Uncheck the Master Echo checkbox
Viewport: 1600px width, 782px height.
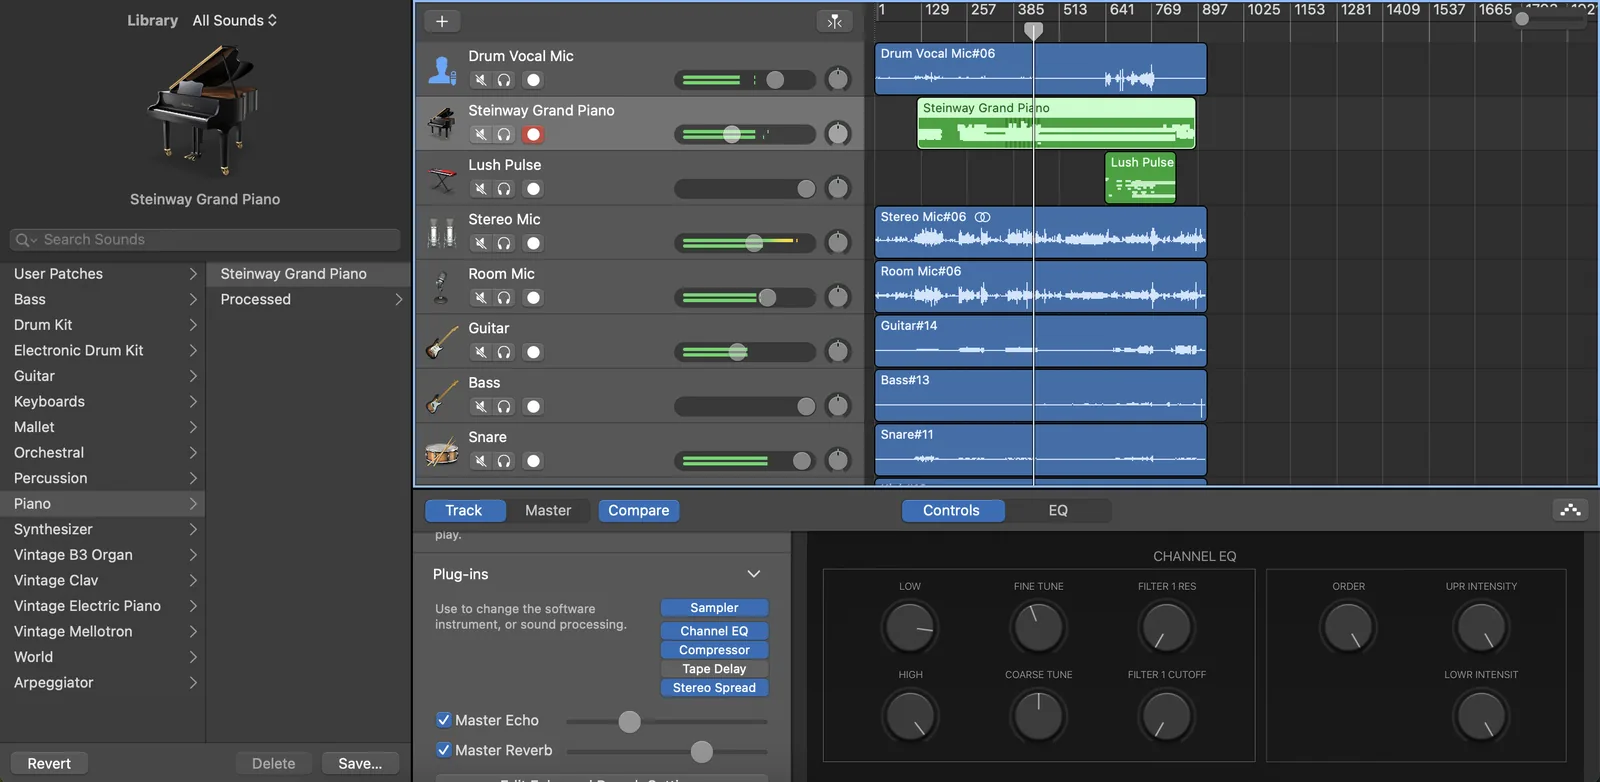(x=444, y=720)
